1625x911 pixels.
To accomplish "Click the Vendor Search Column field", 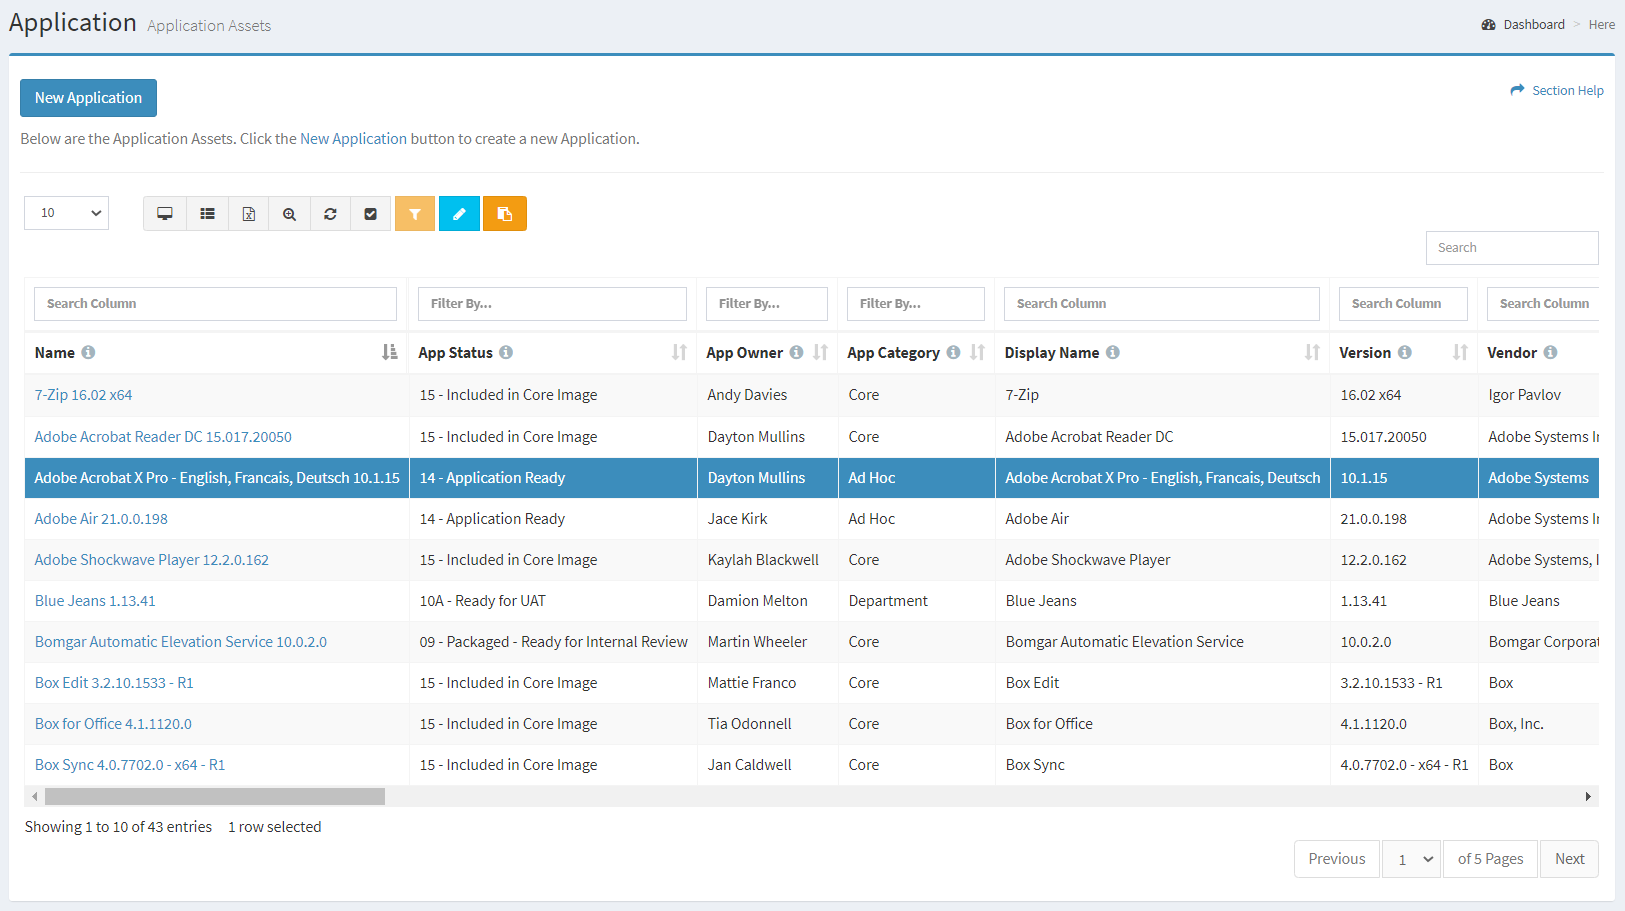I will [1543, 304].
